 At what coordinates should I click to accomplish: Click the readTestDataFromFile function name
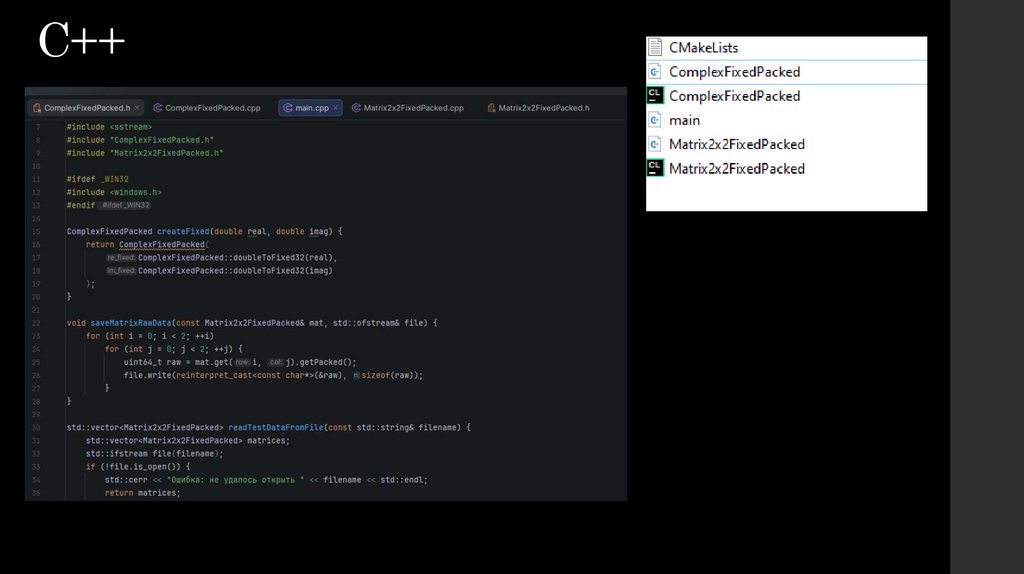[x=276, y=427]
